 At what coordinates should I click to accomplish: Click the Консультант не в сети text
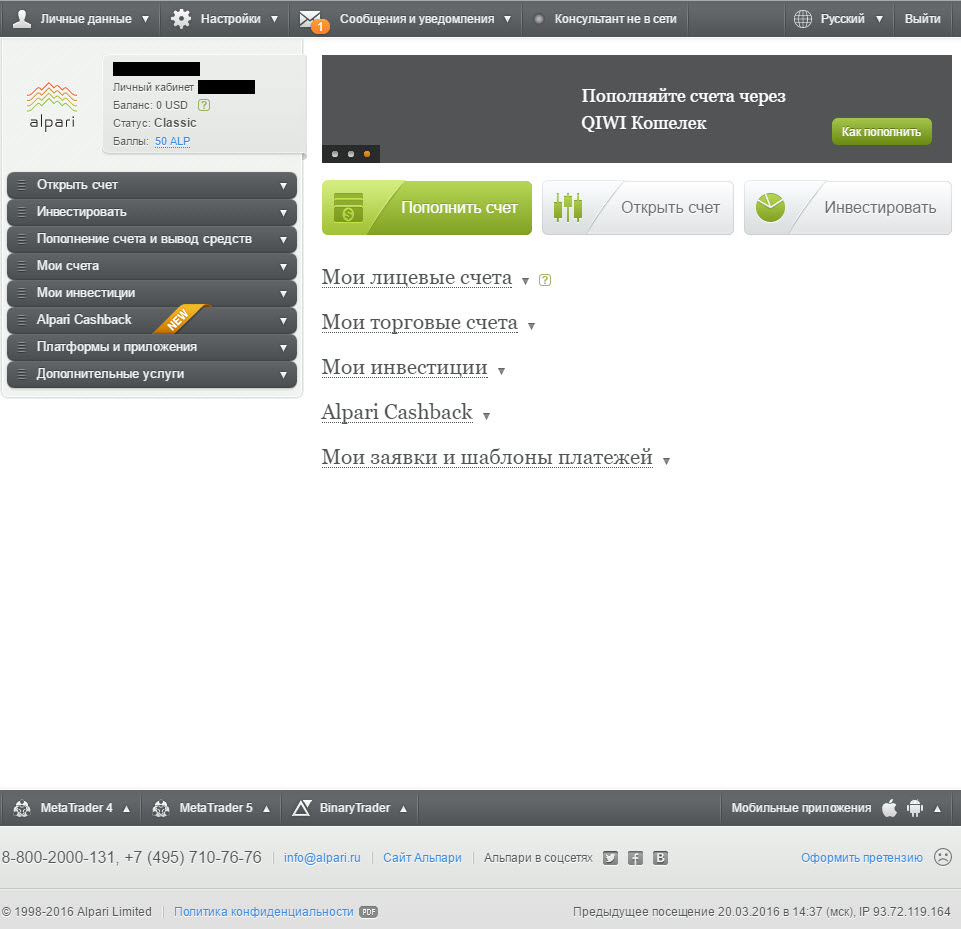[615, 19]
